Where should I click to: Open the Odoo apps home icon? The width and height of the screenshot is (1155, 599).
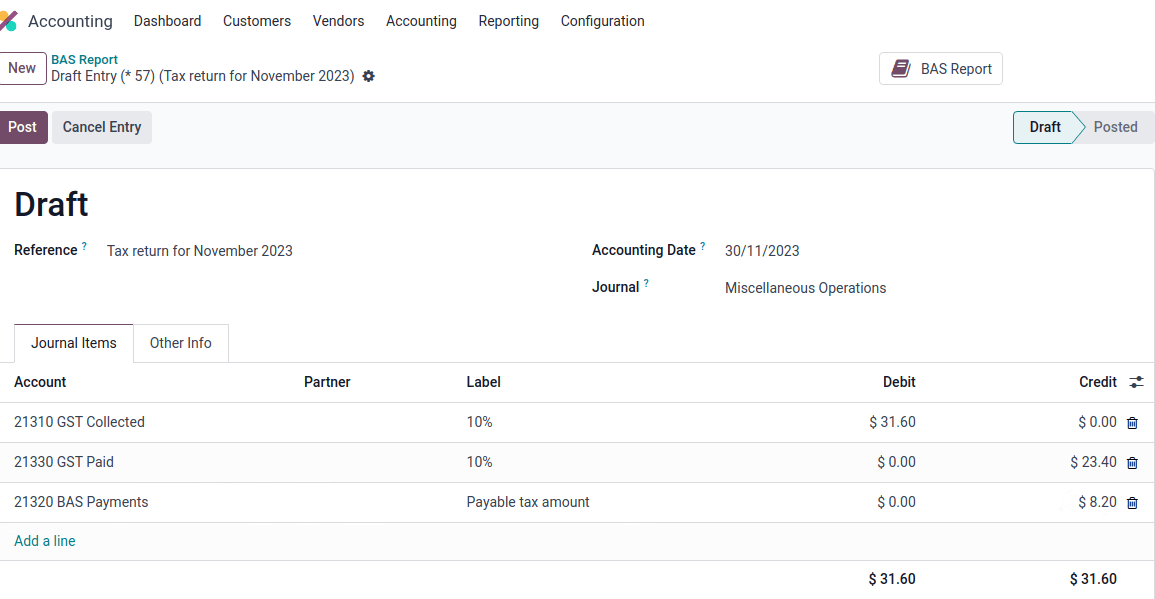click(12, 20)
